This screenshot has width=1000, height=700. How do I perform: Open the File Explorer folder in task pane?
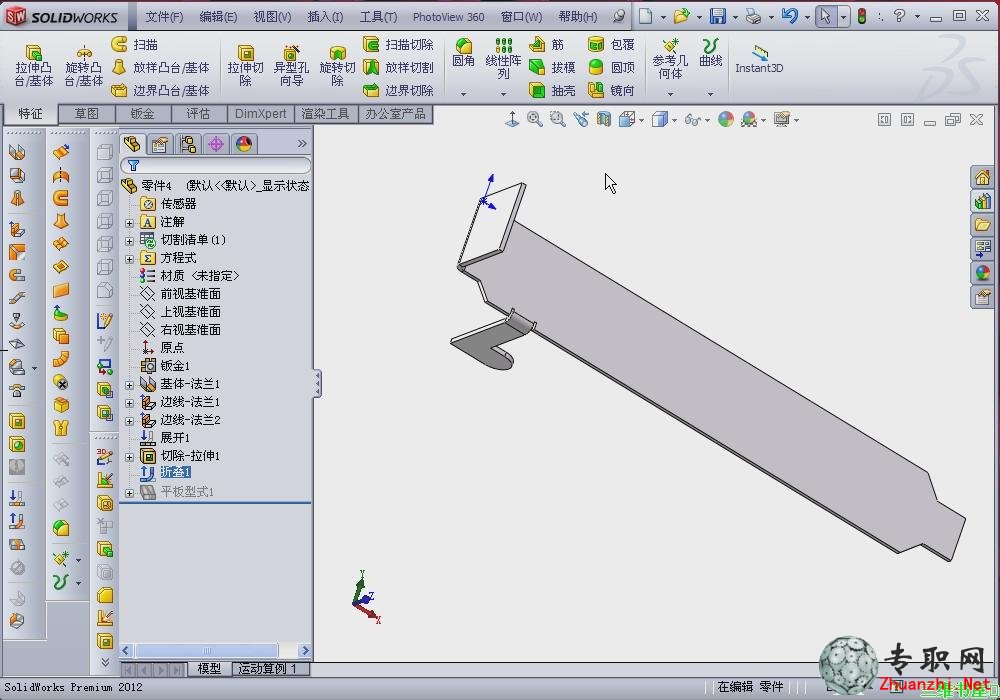point(982,225)
